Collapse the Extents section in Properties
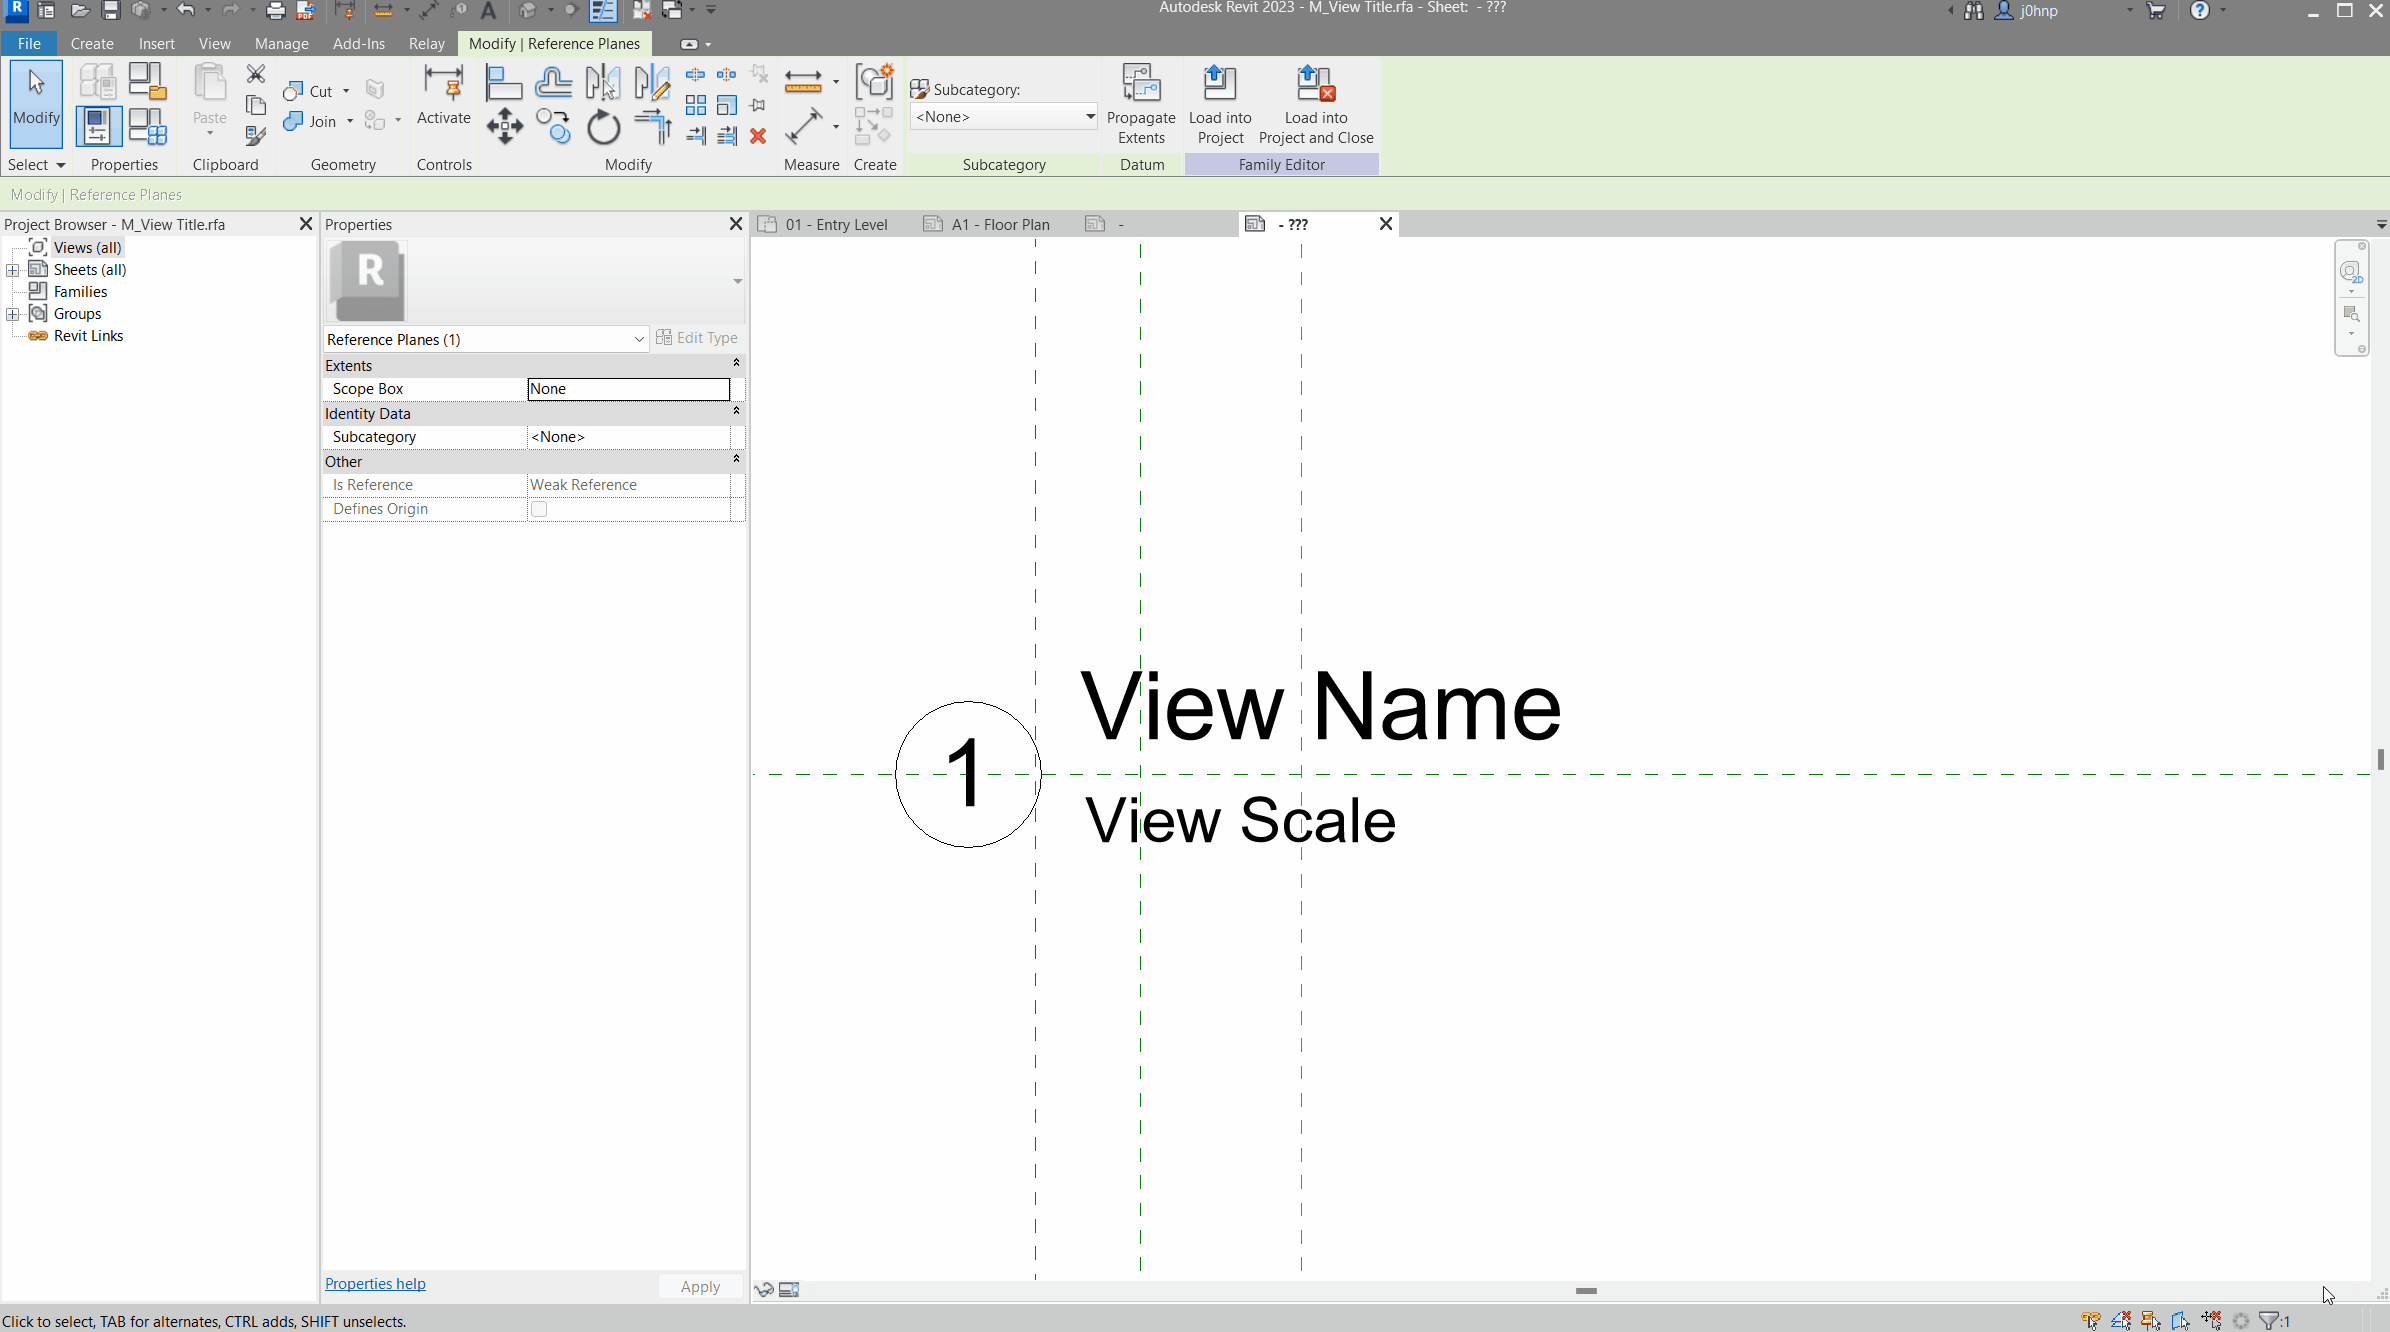The width and height of the screenshot is (2390, 1332). (x=736, y=363)
